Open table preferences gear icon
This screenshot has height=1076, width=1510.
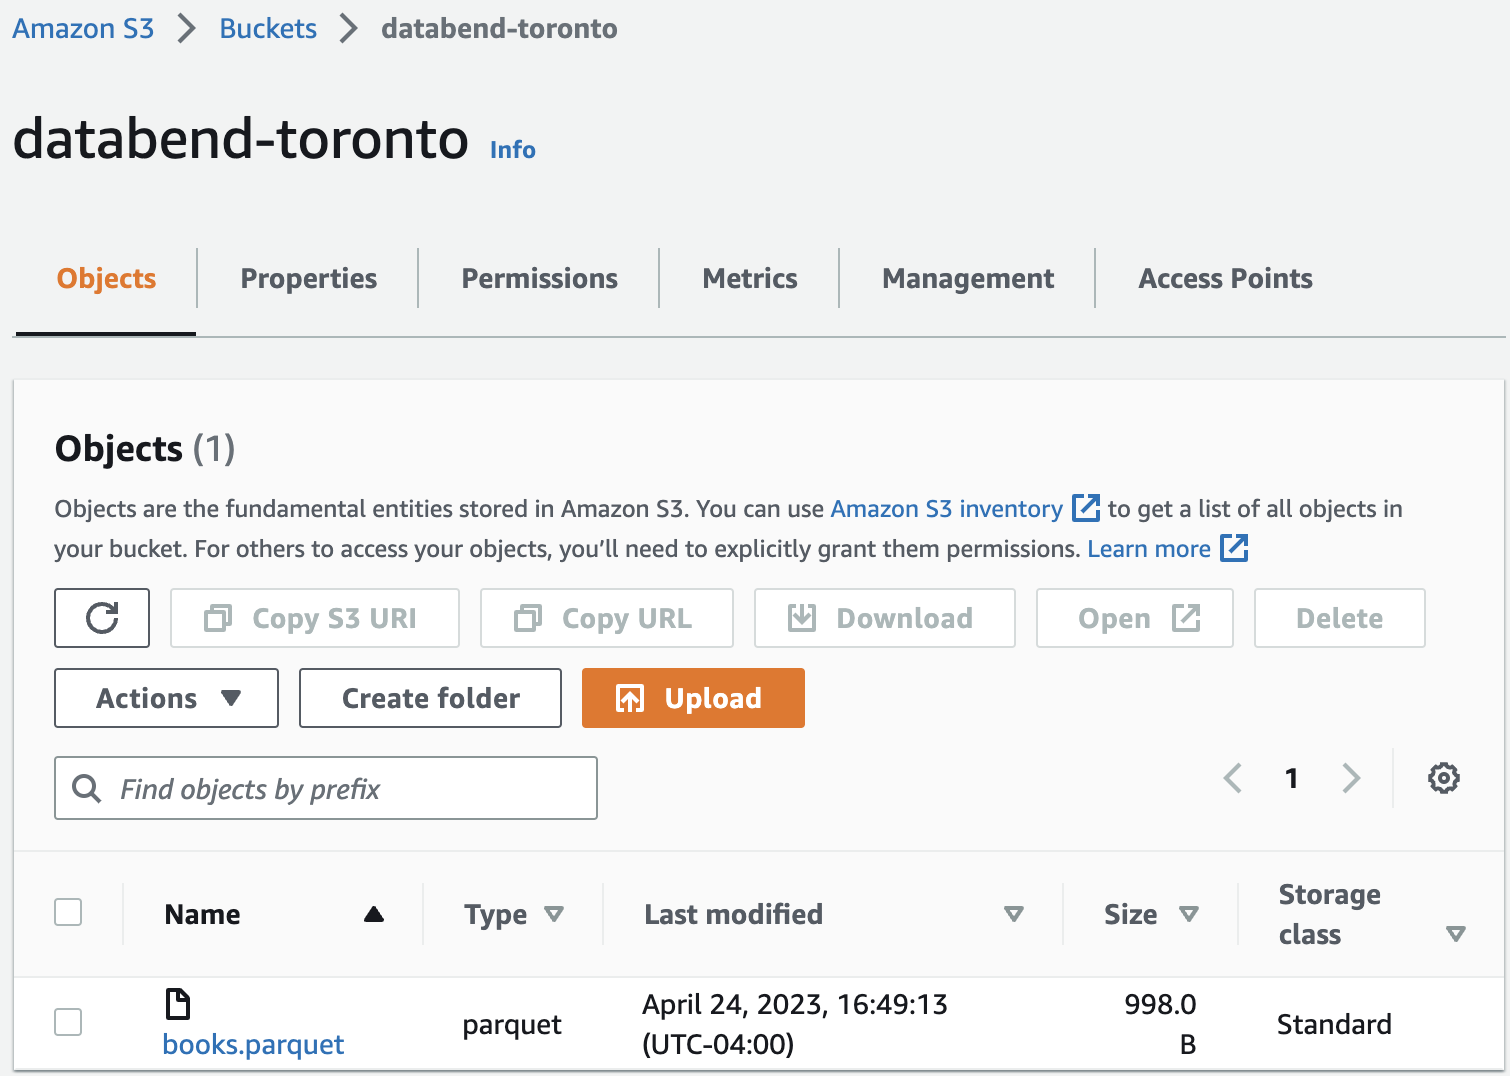(x=1443, y=778)
